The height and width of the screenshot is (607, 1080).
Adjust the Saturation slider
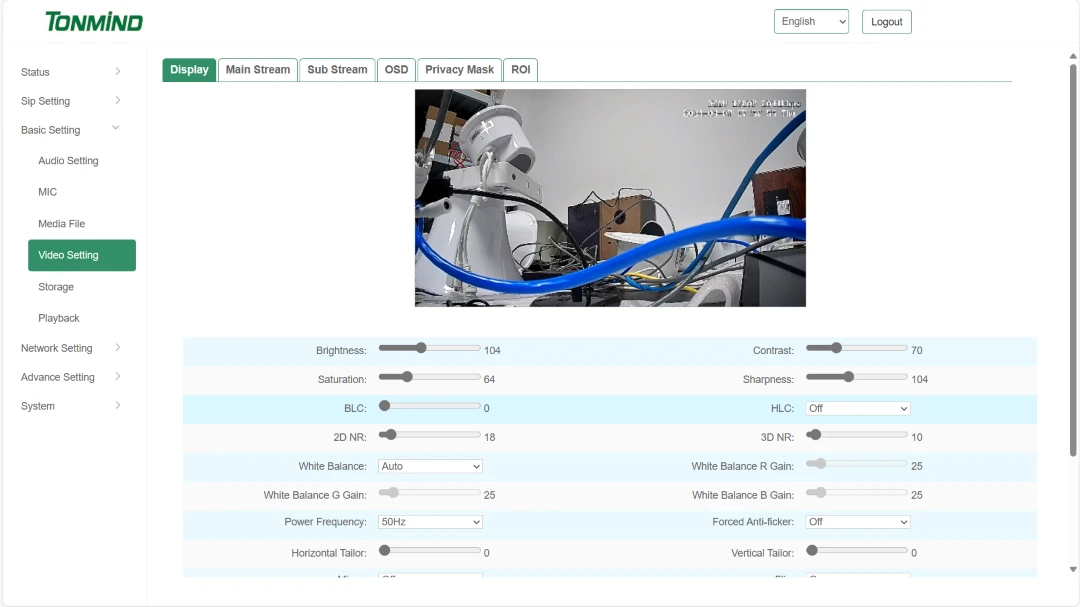click(429, 377)
